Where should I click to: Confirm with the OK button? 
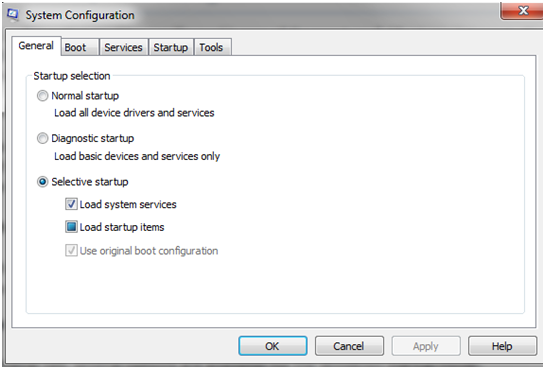[x=273, y=346]
